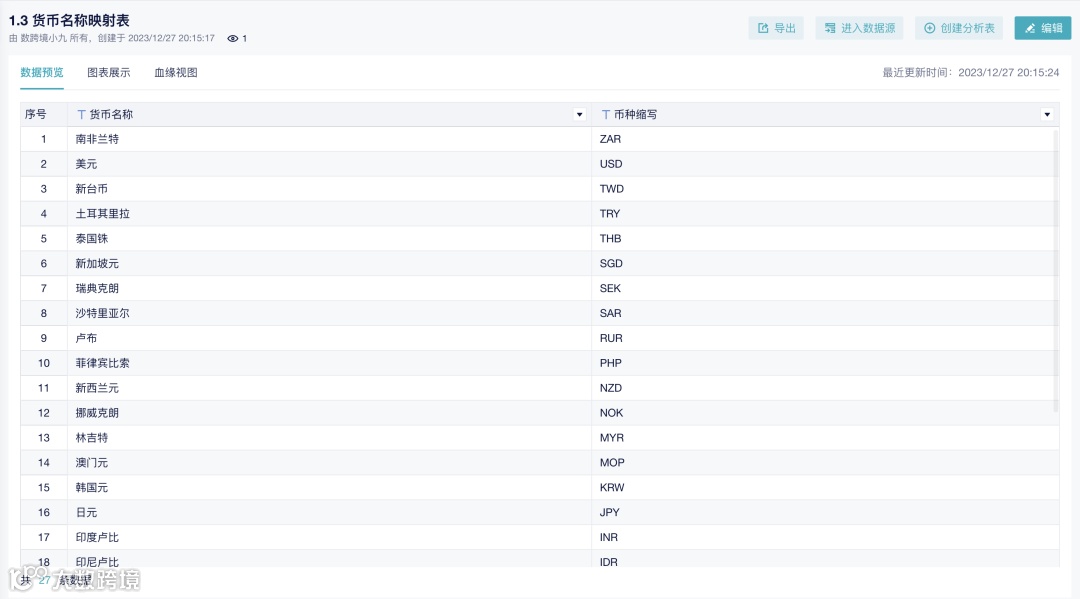
Task: Click the MYR abbreviation cell
Action: [825, 437]
